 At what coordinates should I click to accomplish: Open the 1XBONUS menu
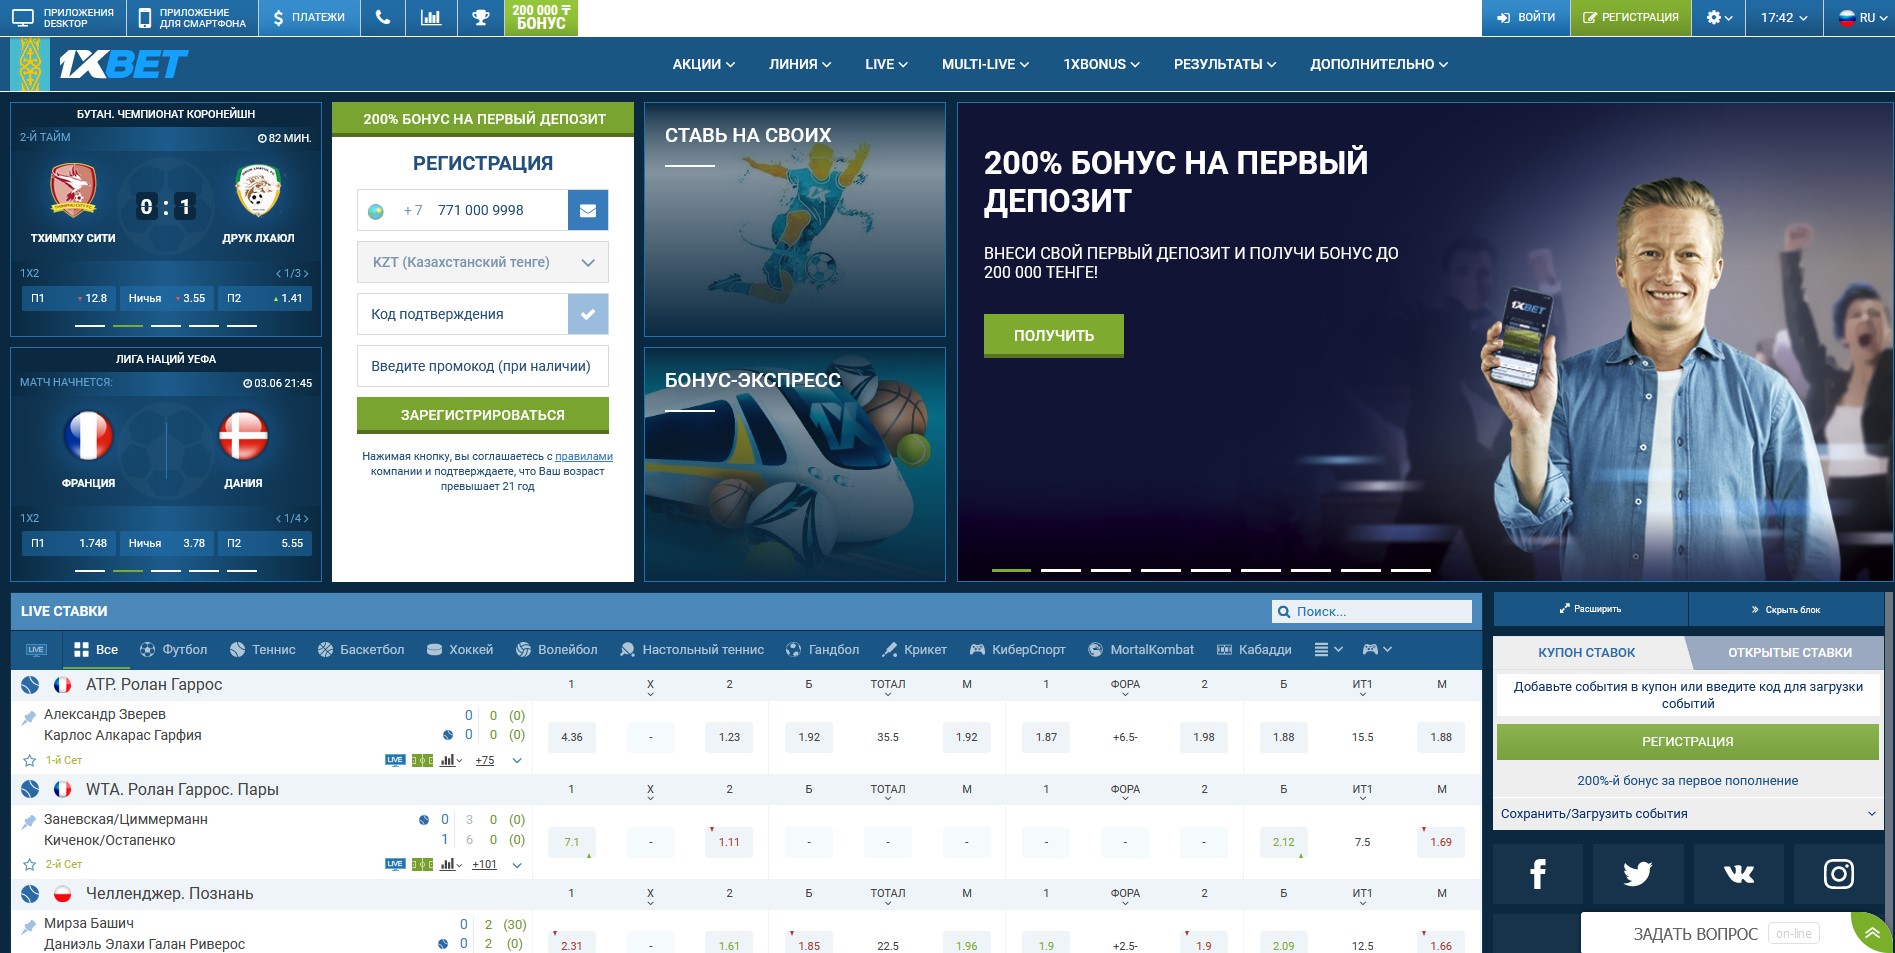[x=1101, y=64]
